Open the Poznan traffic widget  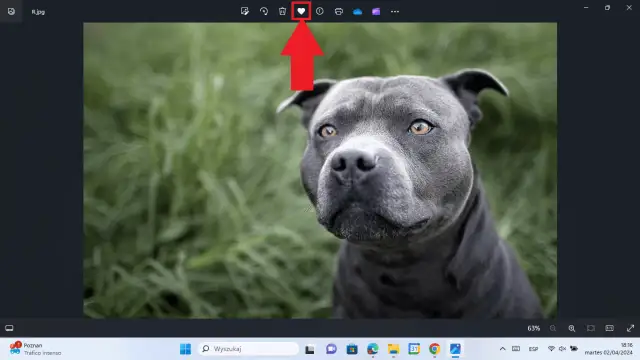point(36,349)
